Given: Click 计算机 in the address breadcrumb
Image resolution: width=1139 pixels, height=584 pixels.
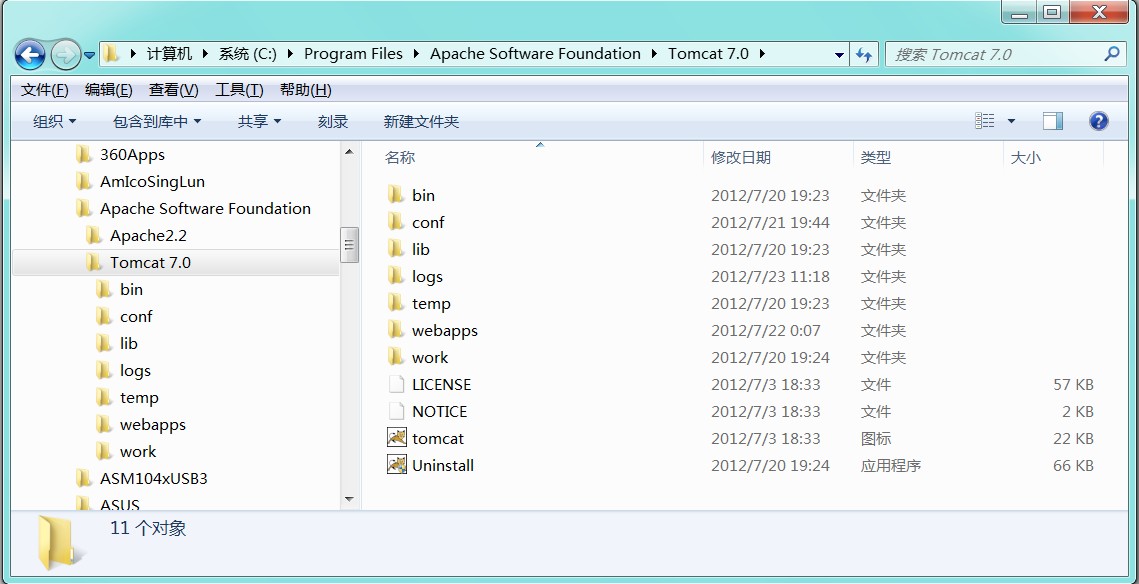Looking at the screenshot, I should click(x=169, y=54).
